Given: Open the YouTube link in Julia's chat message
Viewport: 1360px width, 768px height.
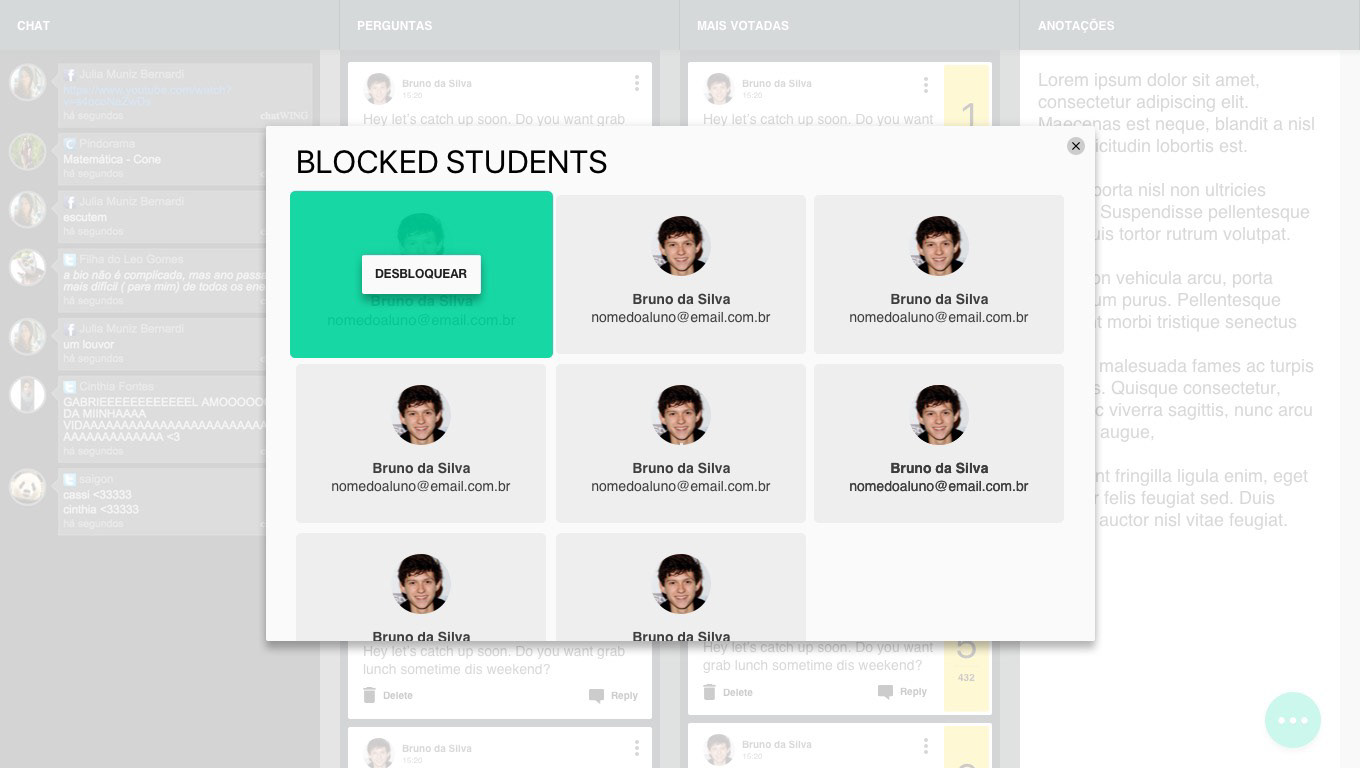Looking at the screenshot, I should (147, 96).
